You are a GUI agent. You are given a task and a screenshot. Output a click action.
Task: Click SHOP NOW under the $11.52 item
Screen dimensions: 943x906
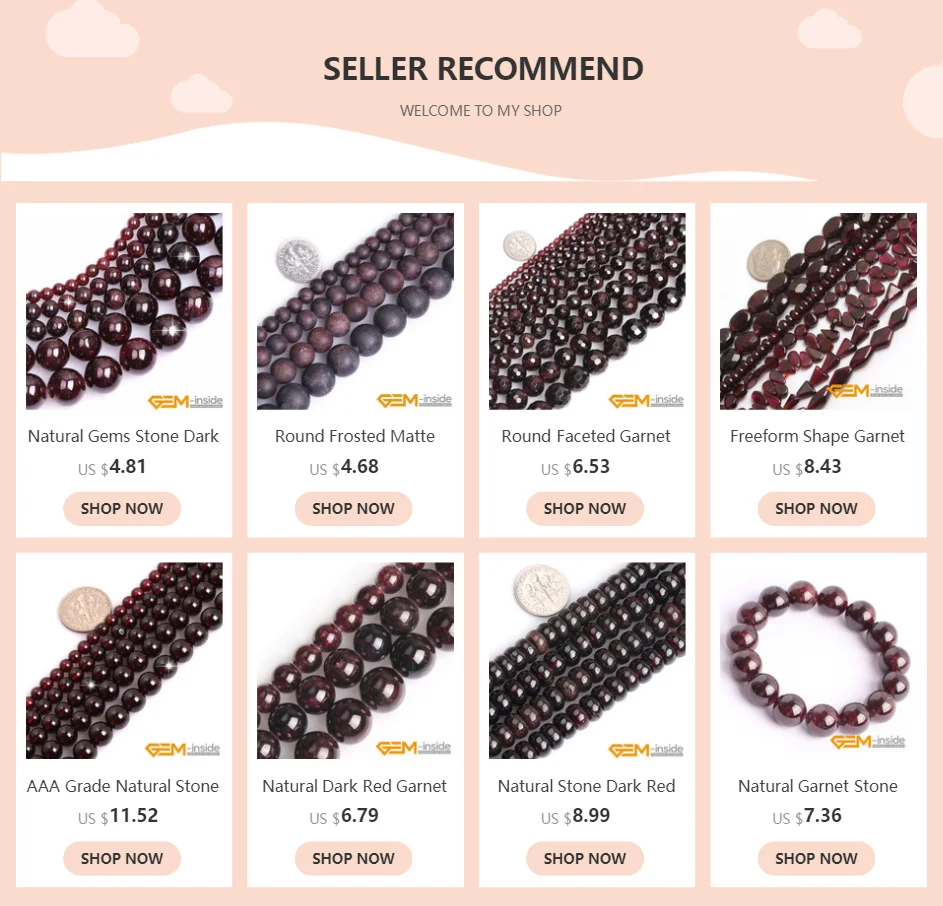(122, 858)
